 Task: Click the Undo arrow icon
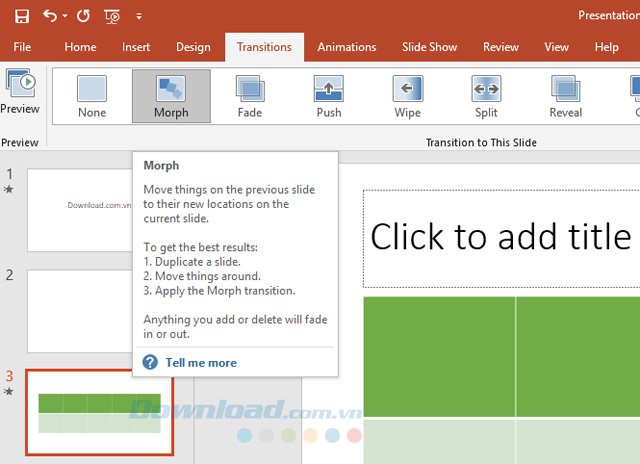50,16
